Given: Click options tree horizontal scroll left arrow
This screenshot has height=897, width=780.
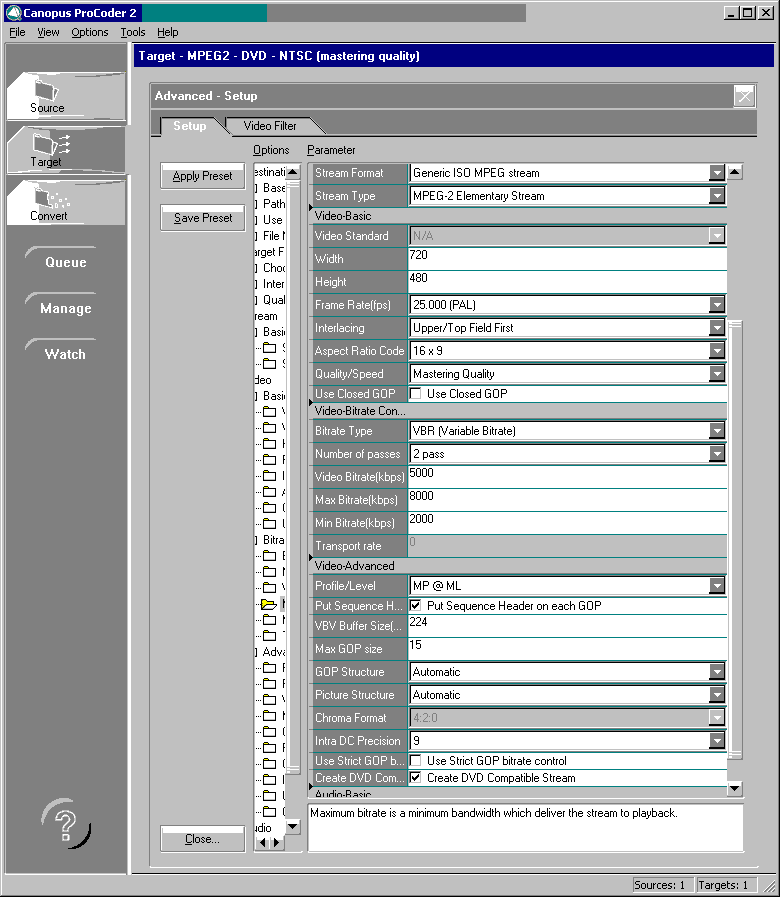Looking at the screenshot, I should pos(262,842).
